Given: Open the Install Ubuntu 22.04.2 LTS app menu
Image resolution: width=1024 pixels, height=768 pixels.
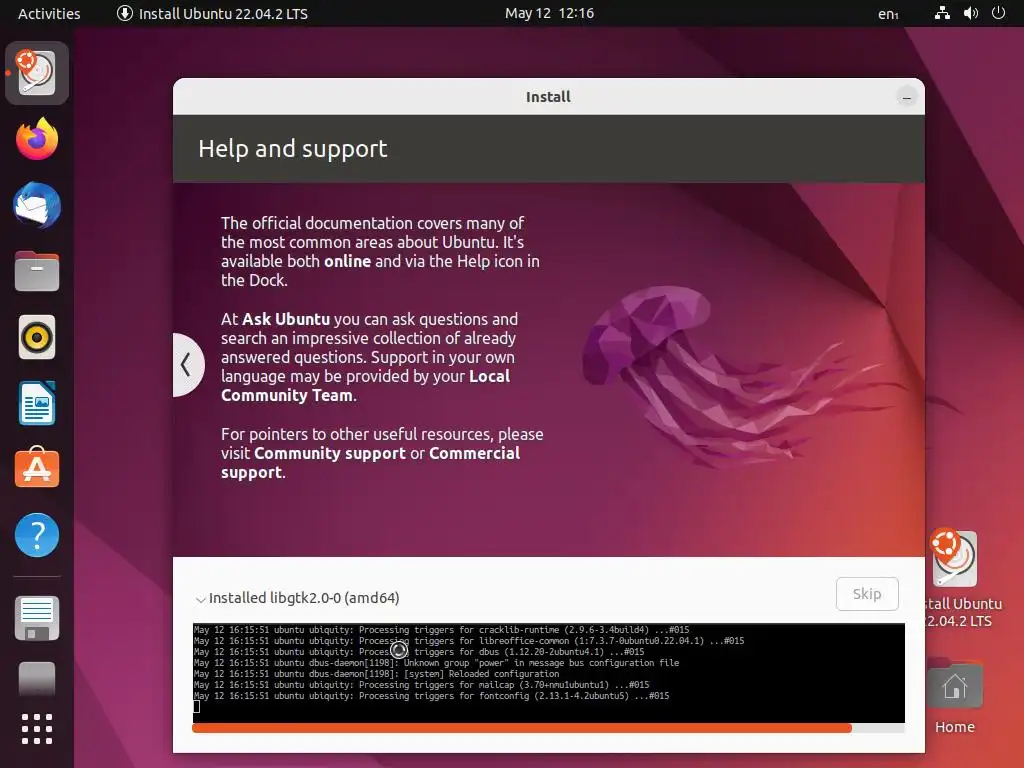Looking at the screenshot, I should [x=212, y=14].
